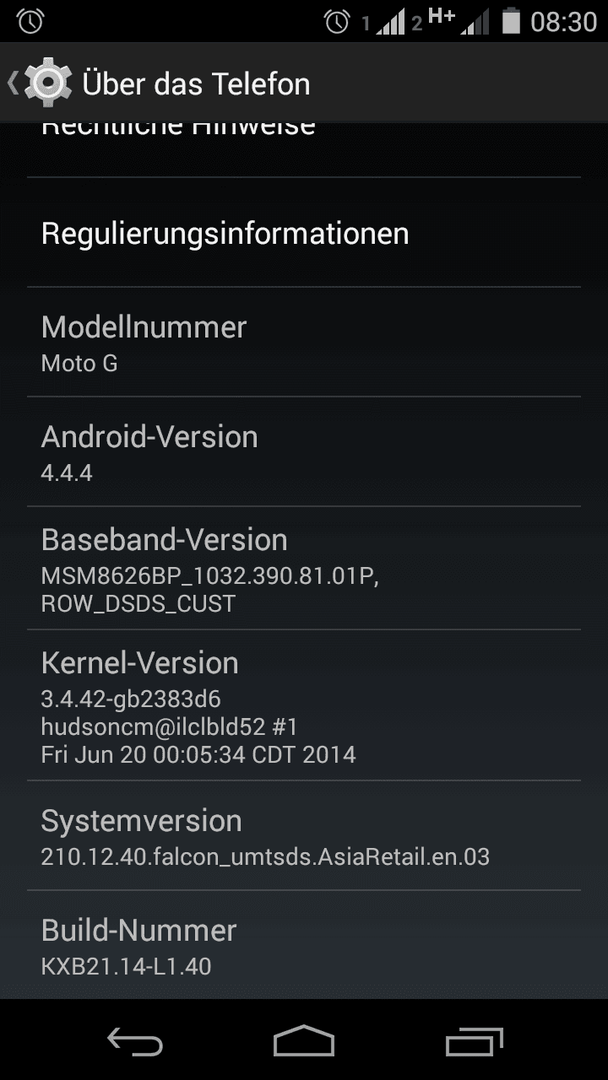Tap the Build-Nummer entry

coord(304,945)
